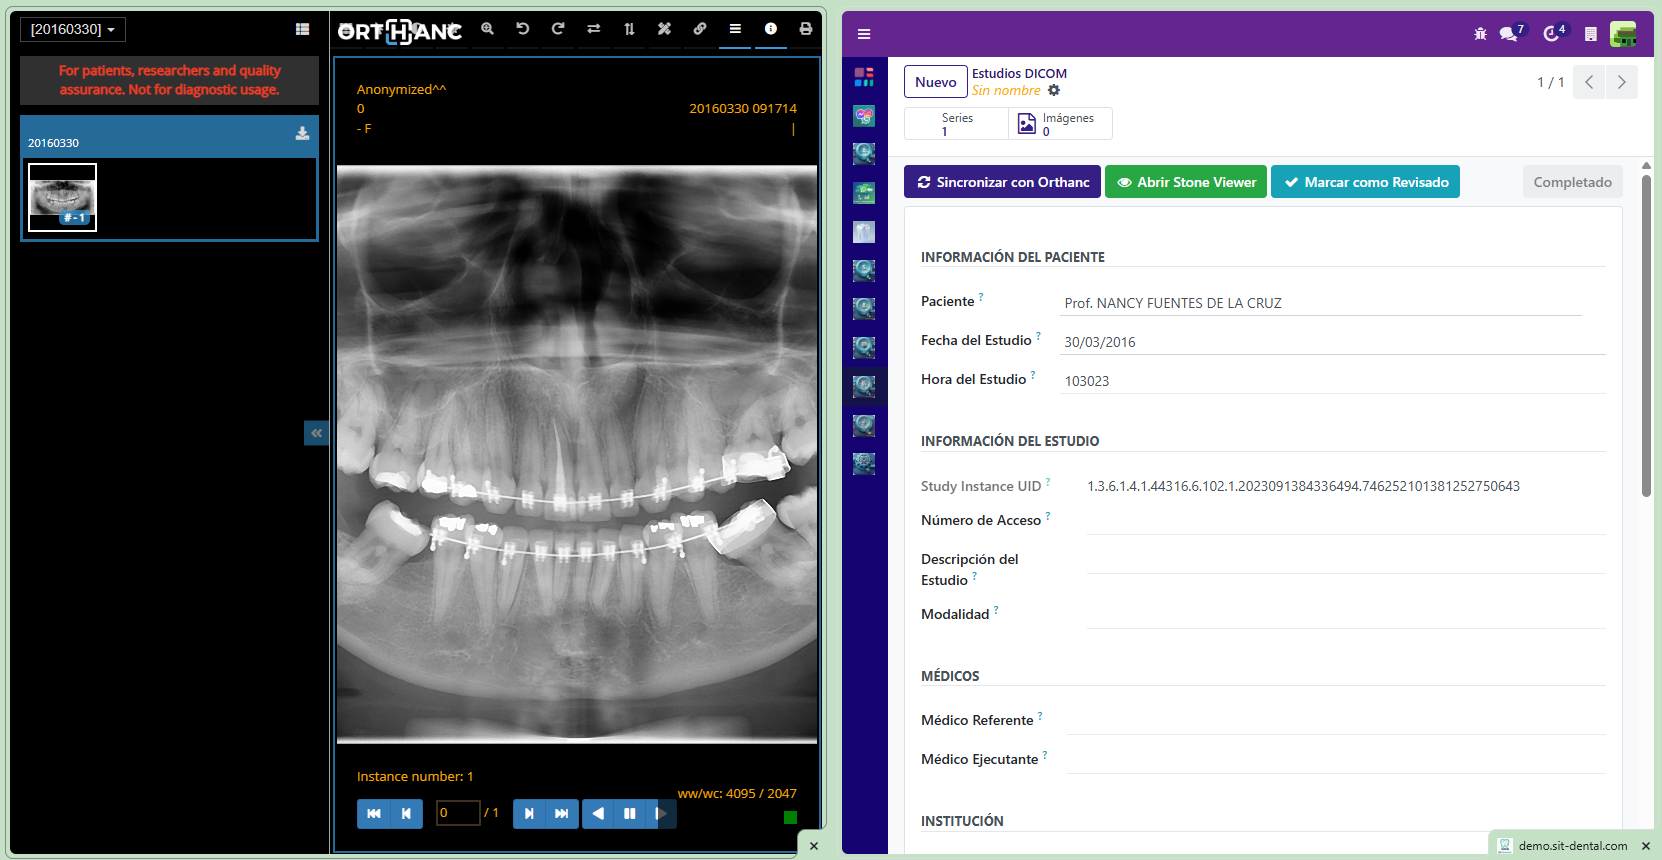Image resolution: width=1662 pixels, height=860 pixels.
Task: Open the gear actions menu beside Sin nombre
Action: tap(1054, 90)
